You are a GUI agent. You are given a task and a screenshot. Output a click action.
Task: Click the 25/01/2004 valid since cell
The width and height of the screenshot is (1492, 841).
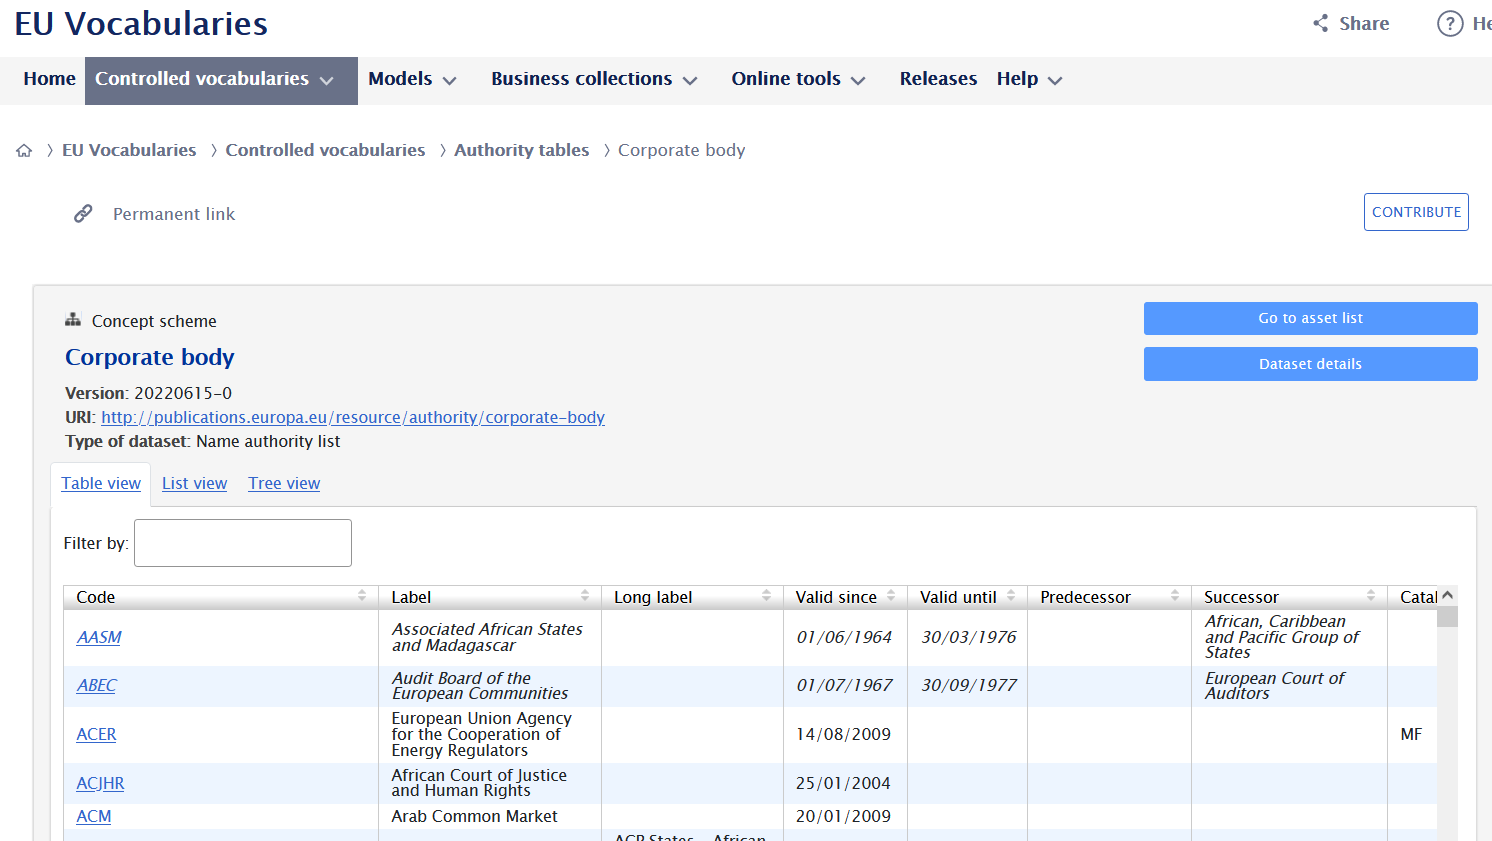point(844,783)
